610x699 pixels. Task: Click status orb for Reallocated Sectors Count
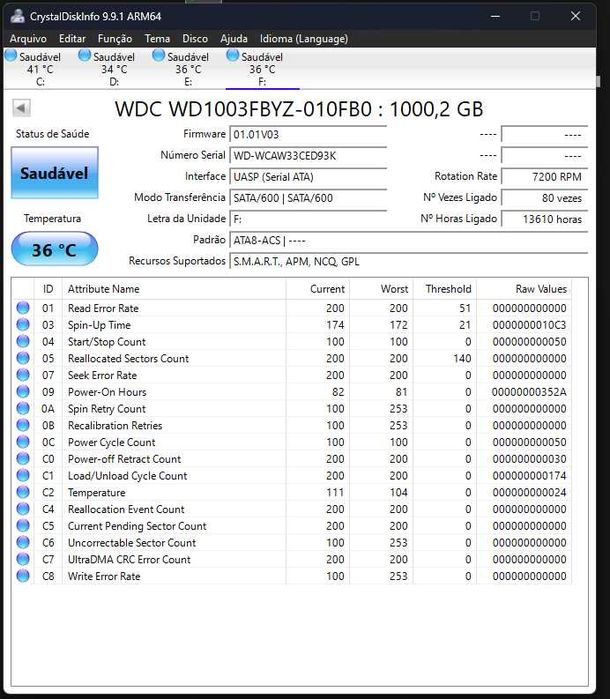(23, 358)
